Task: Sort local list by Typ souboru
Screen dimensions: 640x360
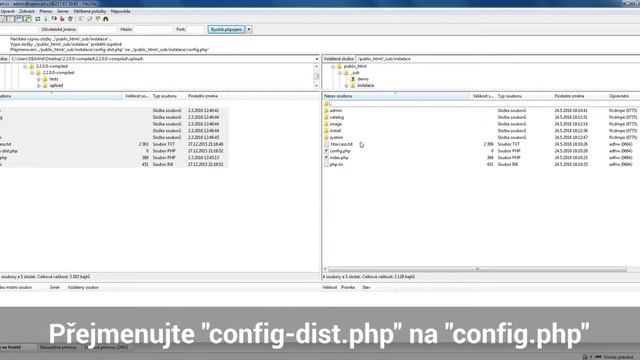Action: point(168,96)
